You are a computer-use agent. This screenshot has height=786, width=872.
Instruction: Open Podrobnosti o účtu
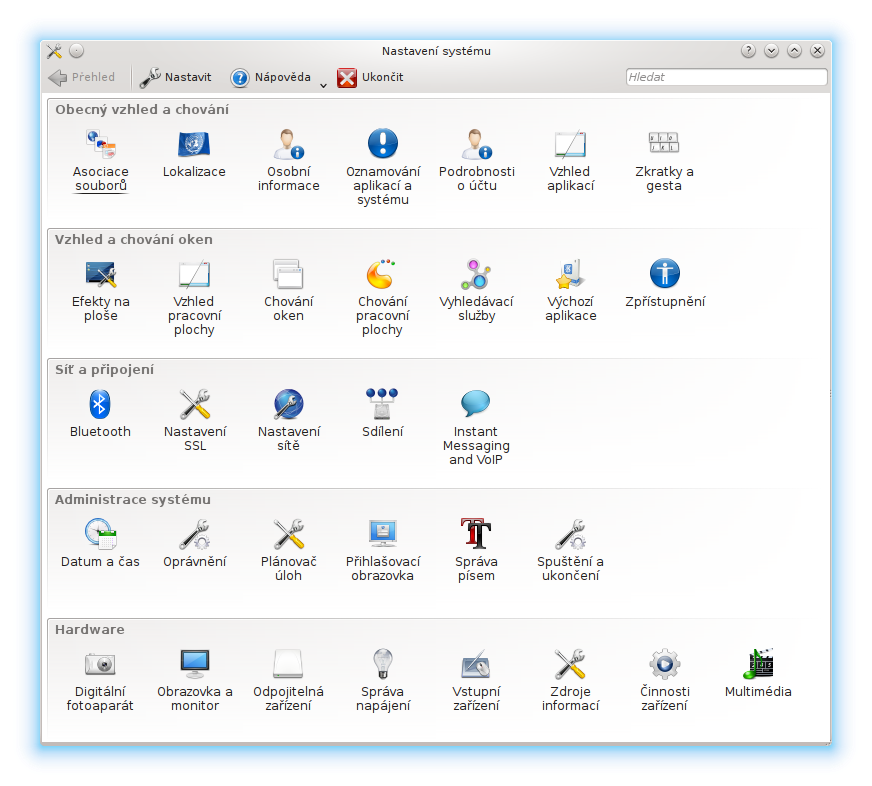[477, 160]
